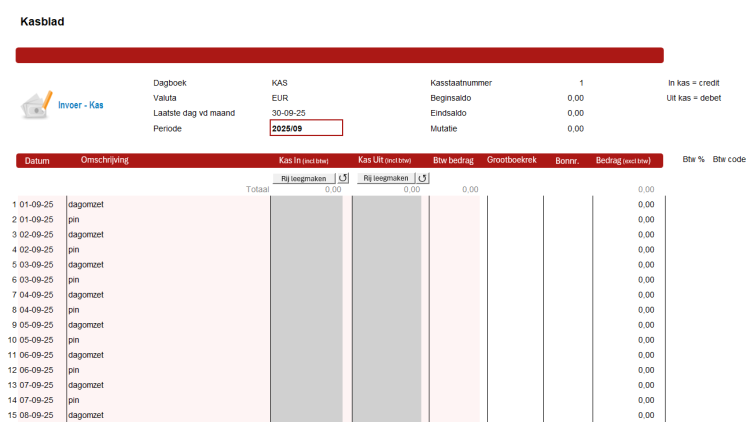
Task: Click description 'dagomzet' in row 3
Action: tap(87, 234)
